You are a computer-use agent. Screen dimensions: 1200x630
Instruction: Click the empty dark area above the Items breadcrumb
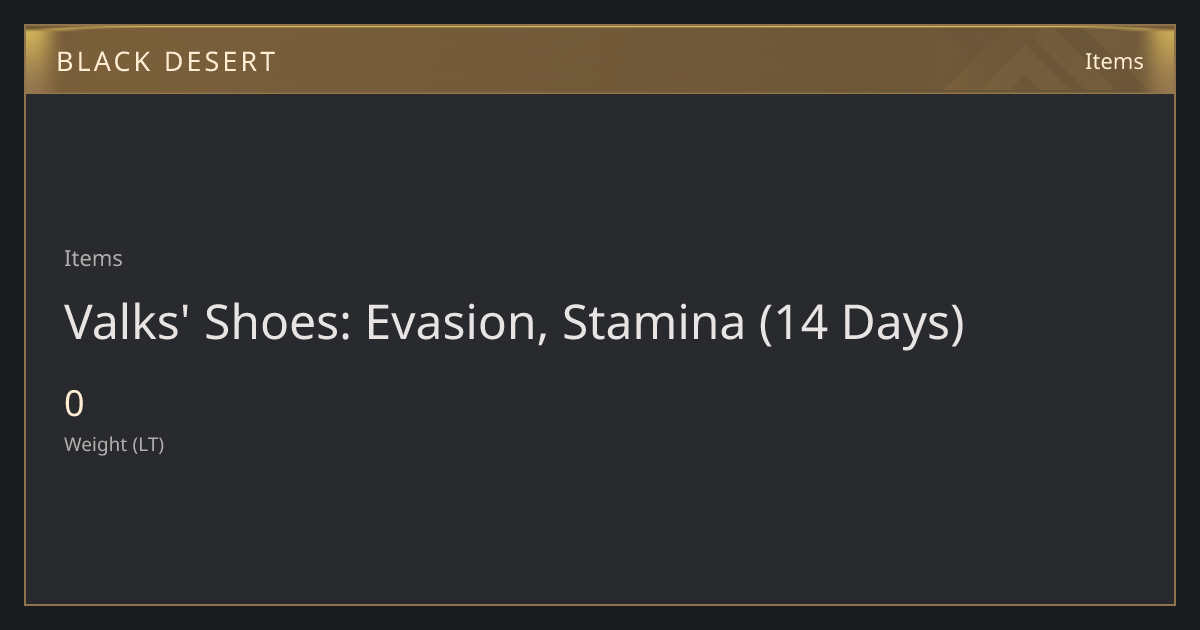[x=600, y=168]
